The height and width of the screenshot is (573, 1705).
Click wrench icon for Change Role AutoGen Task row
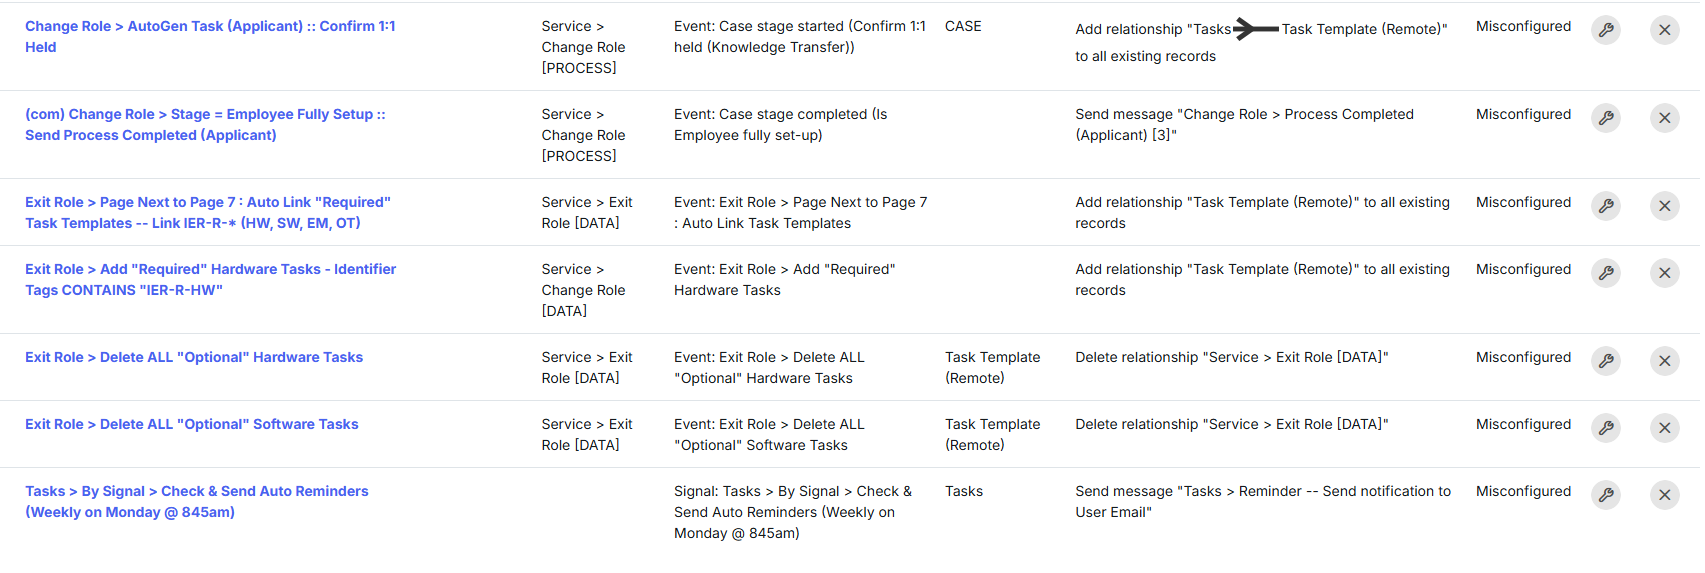[x=1606, y=30]
